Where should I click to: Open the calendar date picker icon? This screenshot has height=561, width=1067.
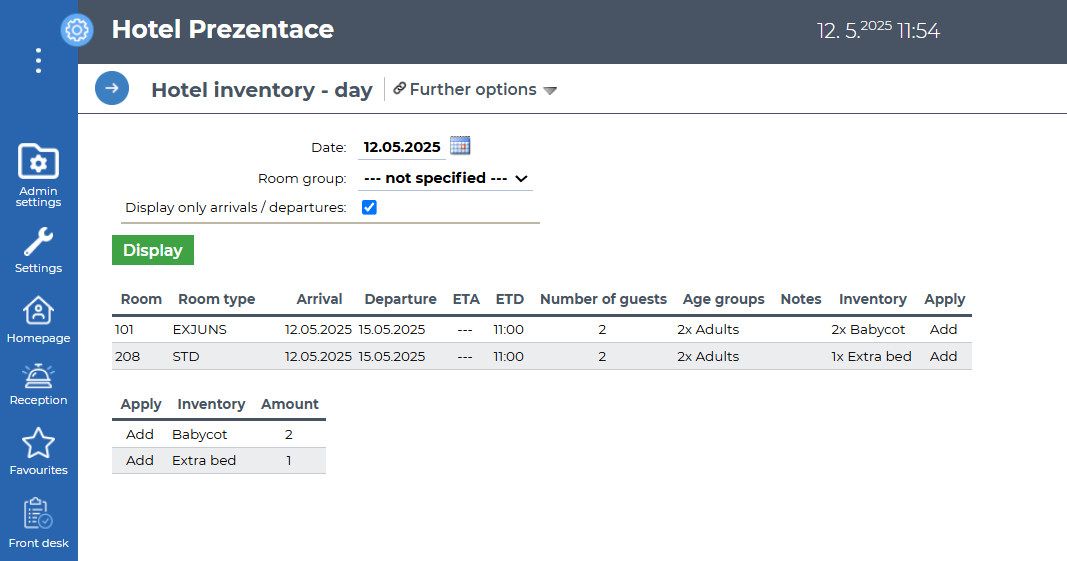click(x=460, y=146)
